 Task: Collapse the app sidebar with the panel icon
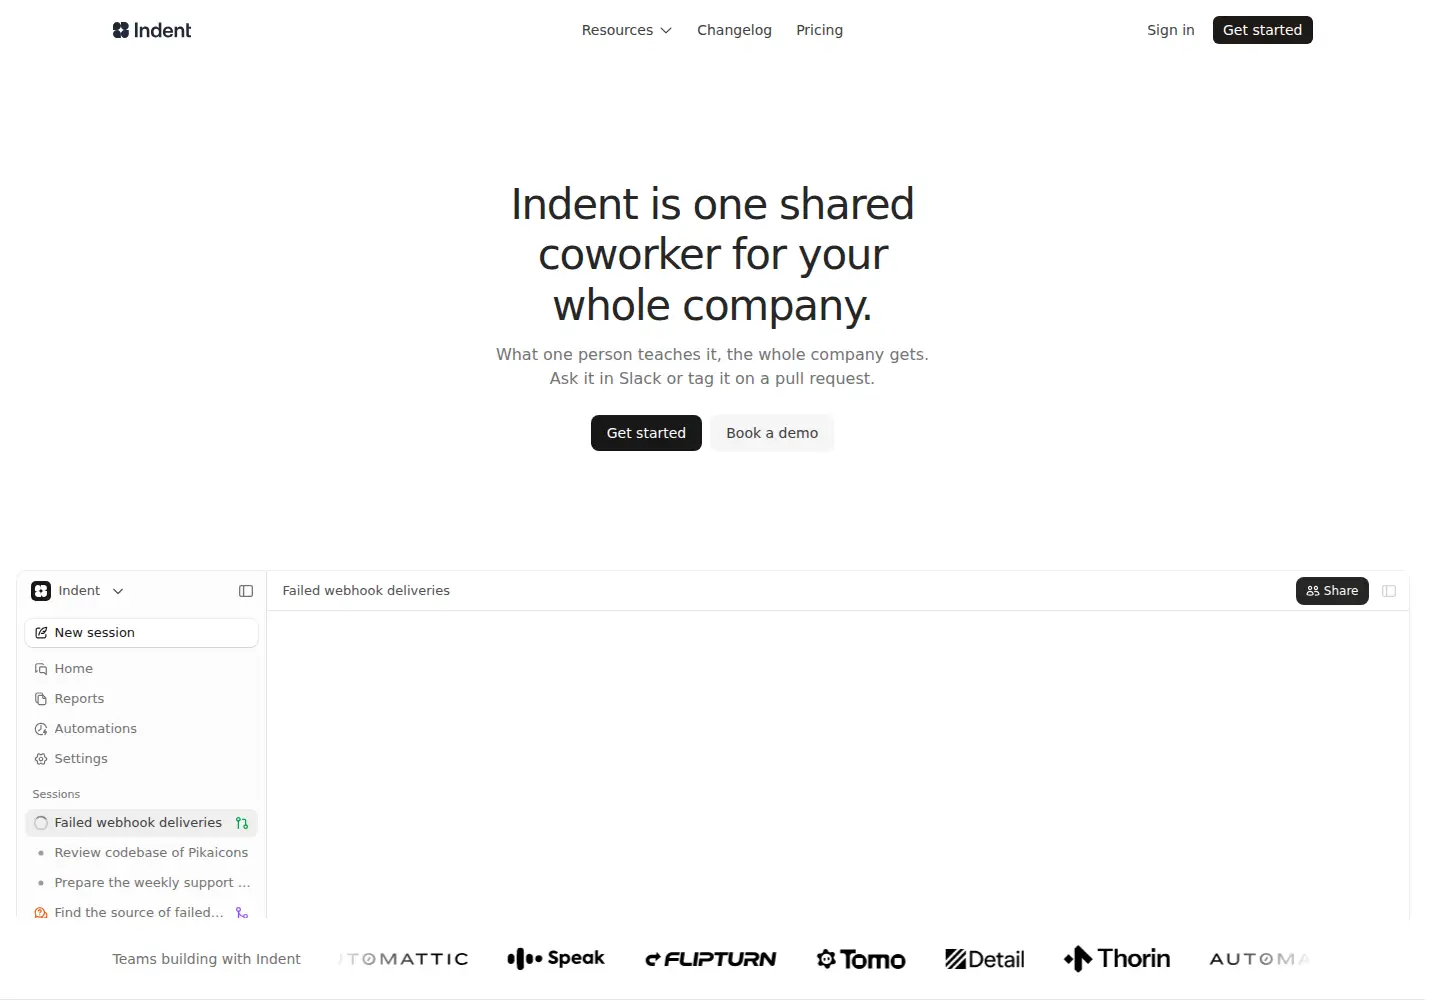pos(246,591)
